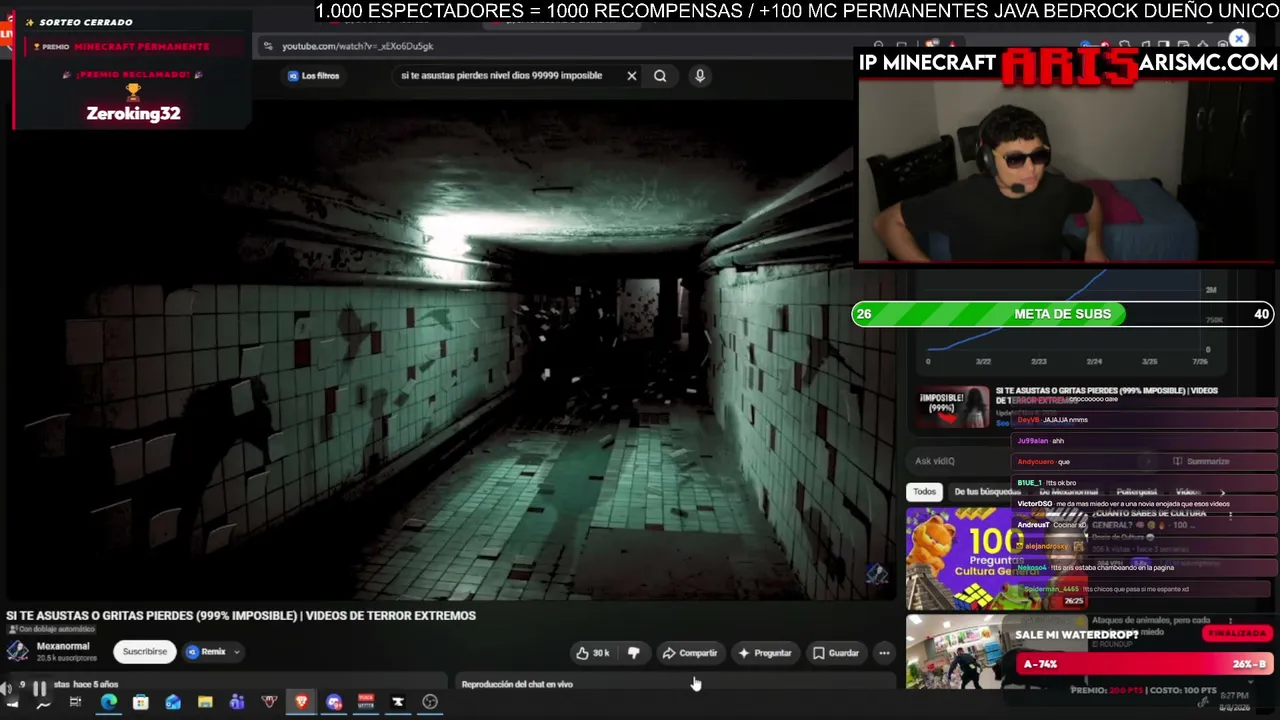Image resolution: width=1280 pixels, height=720 pixels.
Task: Click the 'Reproducción del chat en vivo' panel
Action: pyautogui.click(x=677, y=684)
